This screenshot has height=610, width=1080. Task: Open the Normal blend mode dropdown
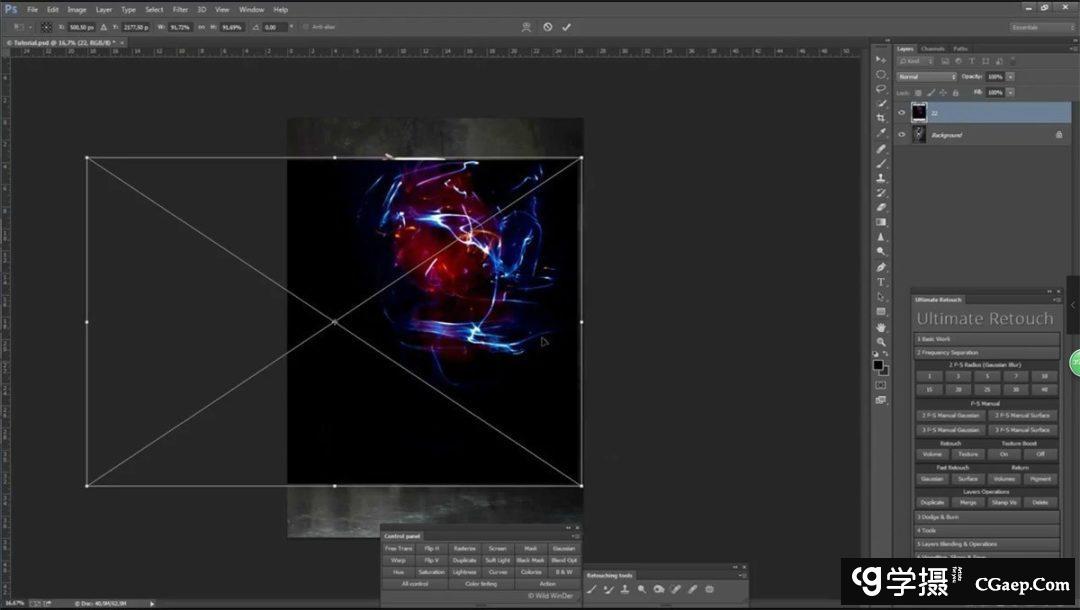(x=927, y=77)
